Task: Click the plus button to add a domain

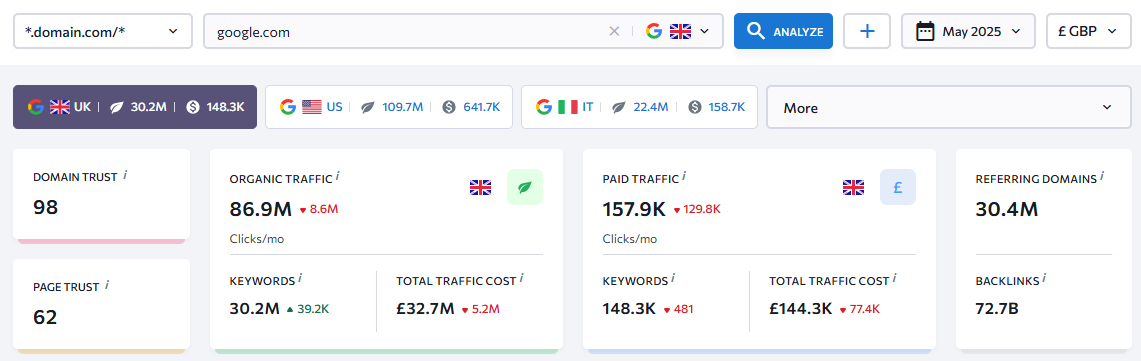Action: pyautogui.click(x=867, y=31)
